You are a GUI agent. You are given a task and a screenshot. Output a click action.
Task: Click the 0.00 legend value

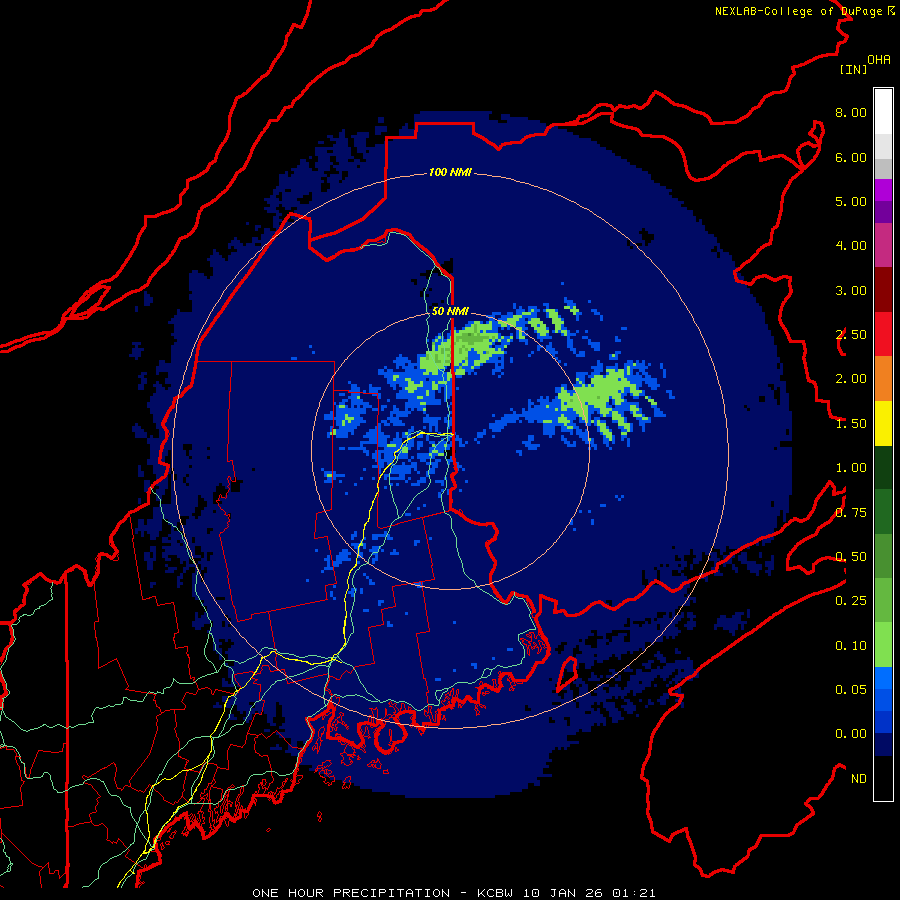tap(851, 734)
